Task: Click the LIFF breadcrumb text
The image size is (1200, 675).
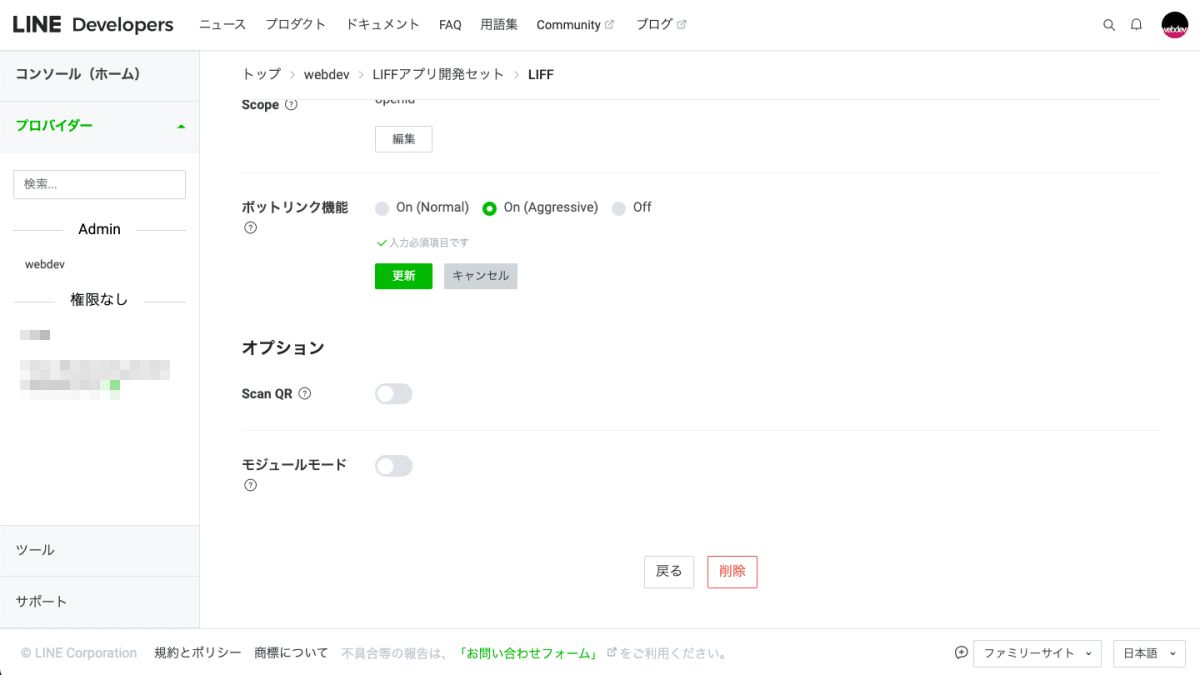Action: (541, 74)
